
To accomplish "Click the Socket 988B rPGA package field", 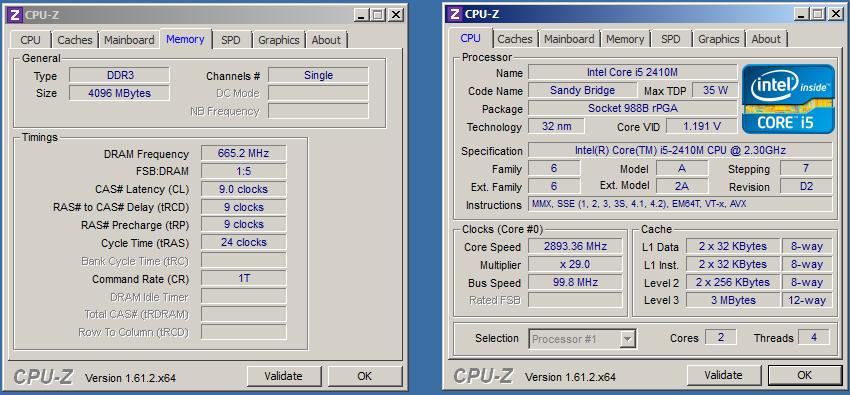I will click(633, 108).
